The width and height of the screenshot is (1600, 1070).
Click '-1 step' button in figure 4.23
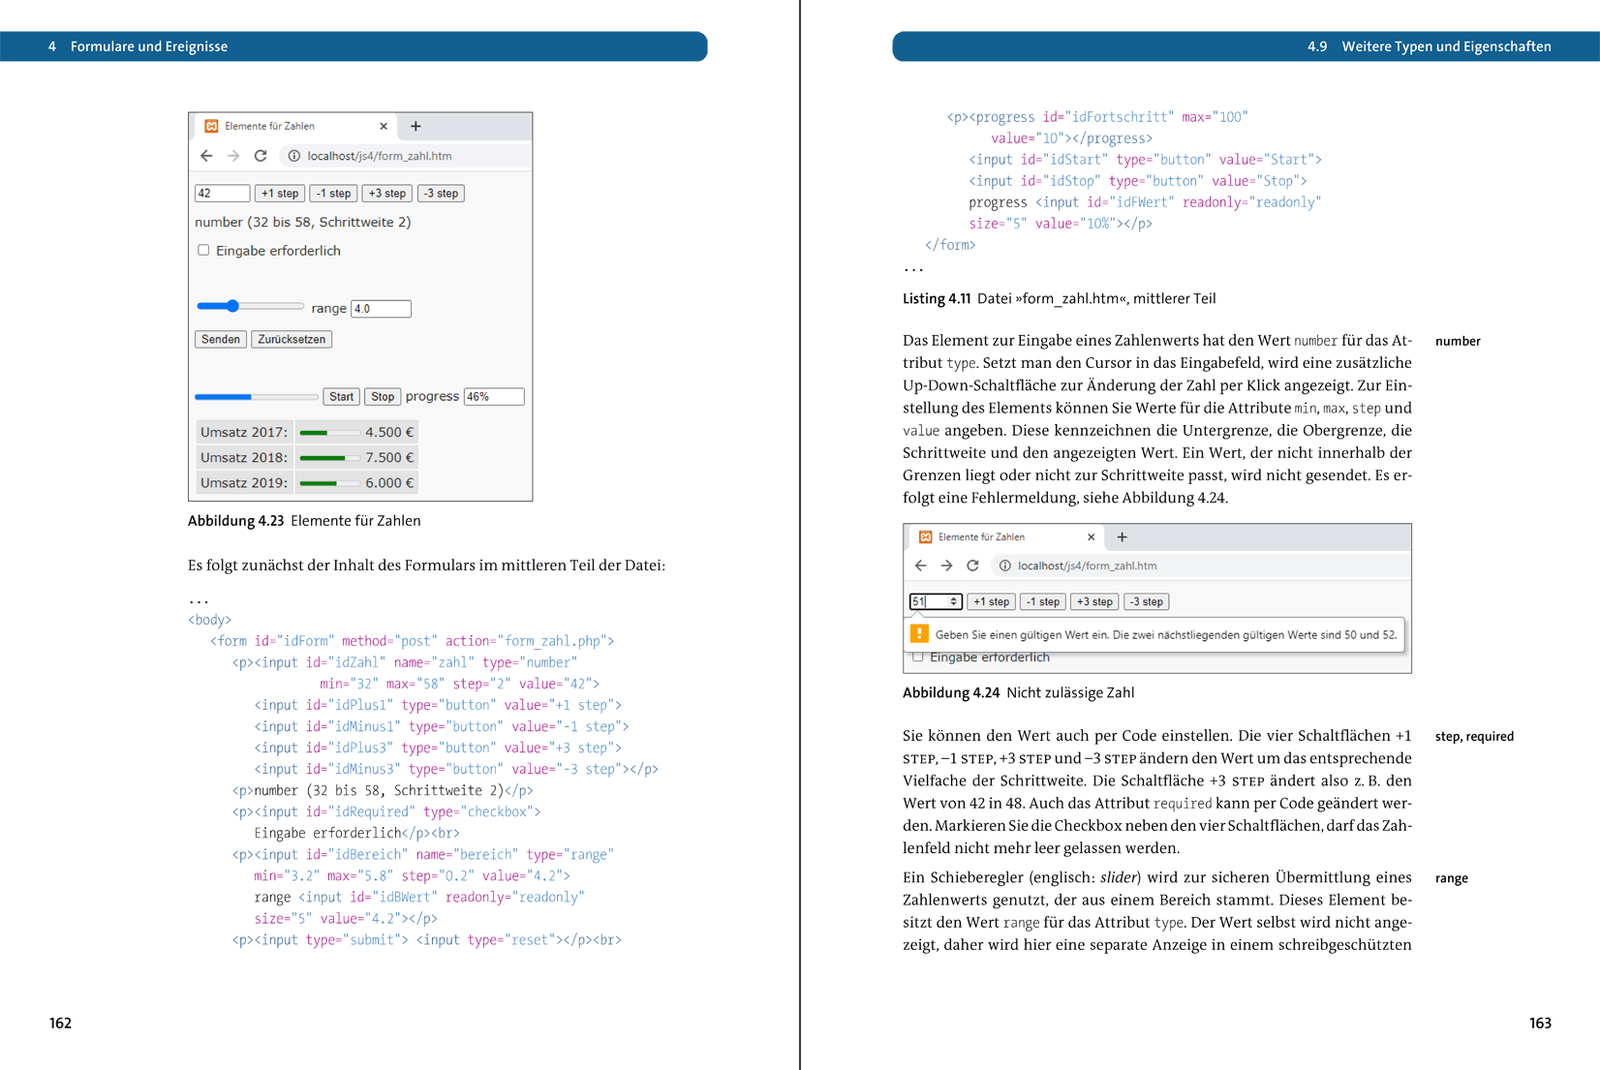click(333, 194)
